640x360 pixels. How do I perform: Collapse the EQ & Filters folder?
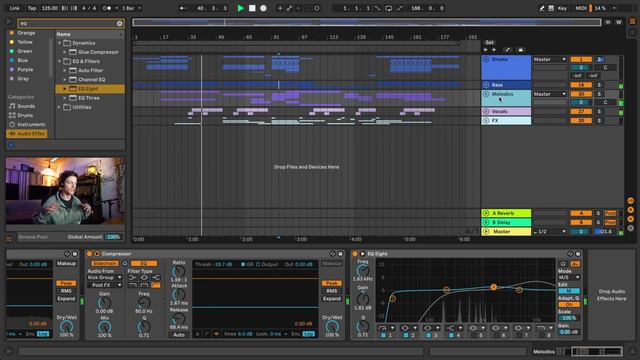60,61
